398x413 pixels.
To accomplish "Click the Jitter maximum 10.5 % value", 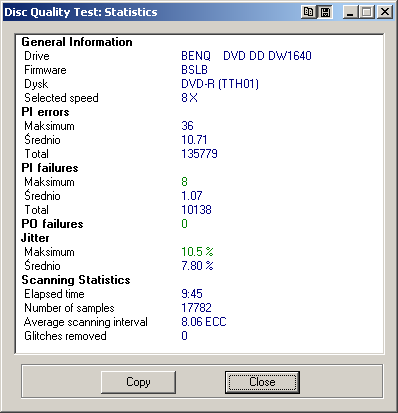I will coord(197,252).
